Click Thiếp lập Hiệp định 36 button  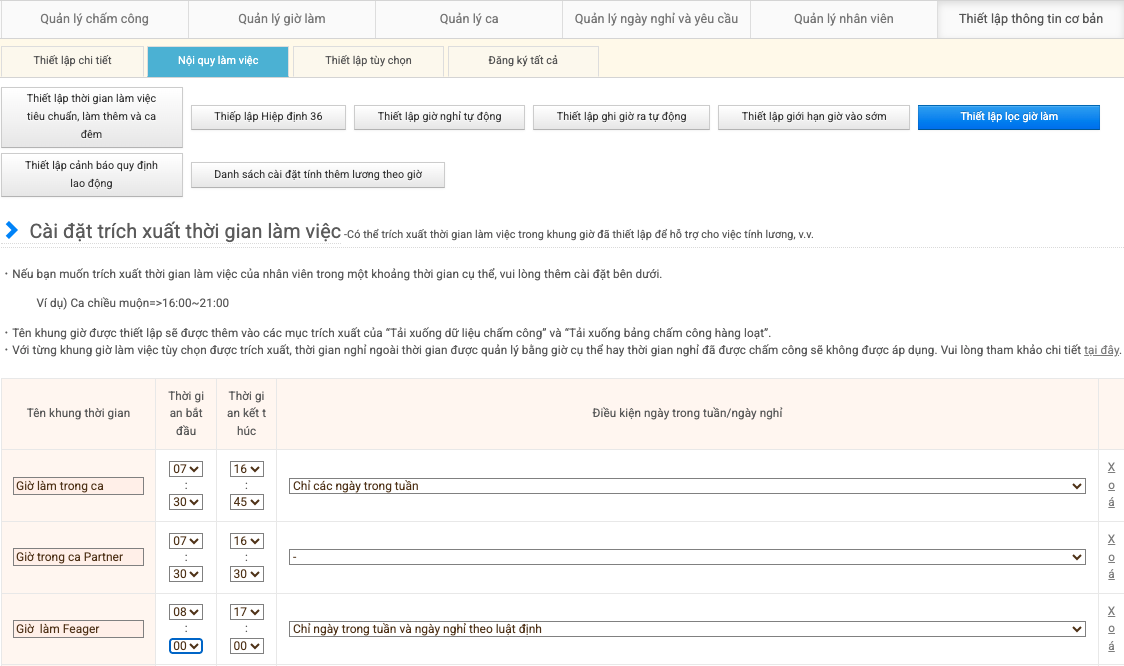click(x=268, y=117)
